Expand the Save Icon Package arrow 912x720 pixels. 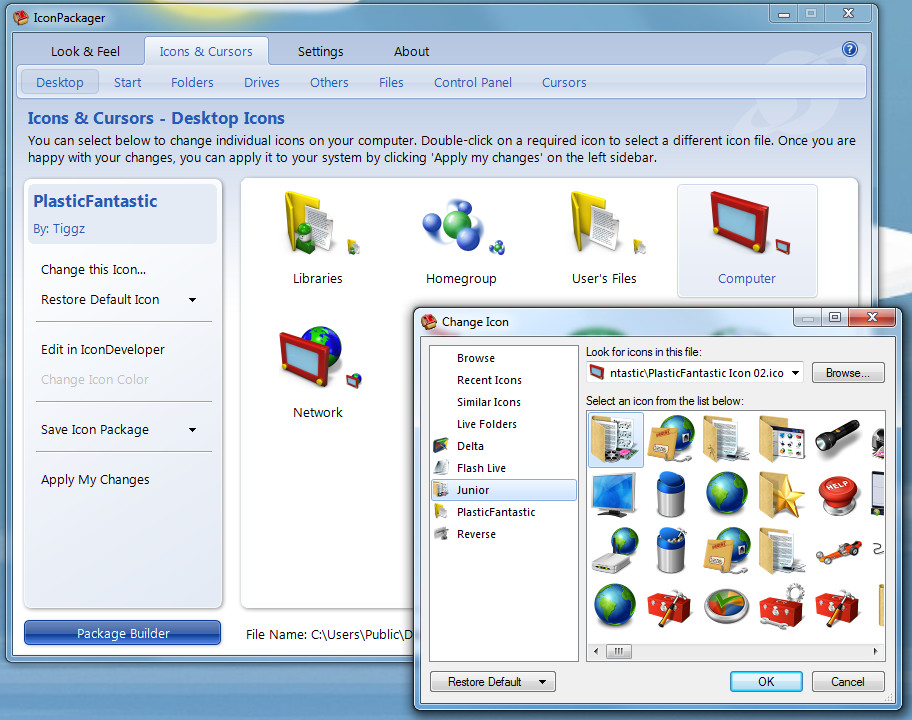coord(193,430)
